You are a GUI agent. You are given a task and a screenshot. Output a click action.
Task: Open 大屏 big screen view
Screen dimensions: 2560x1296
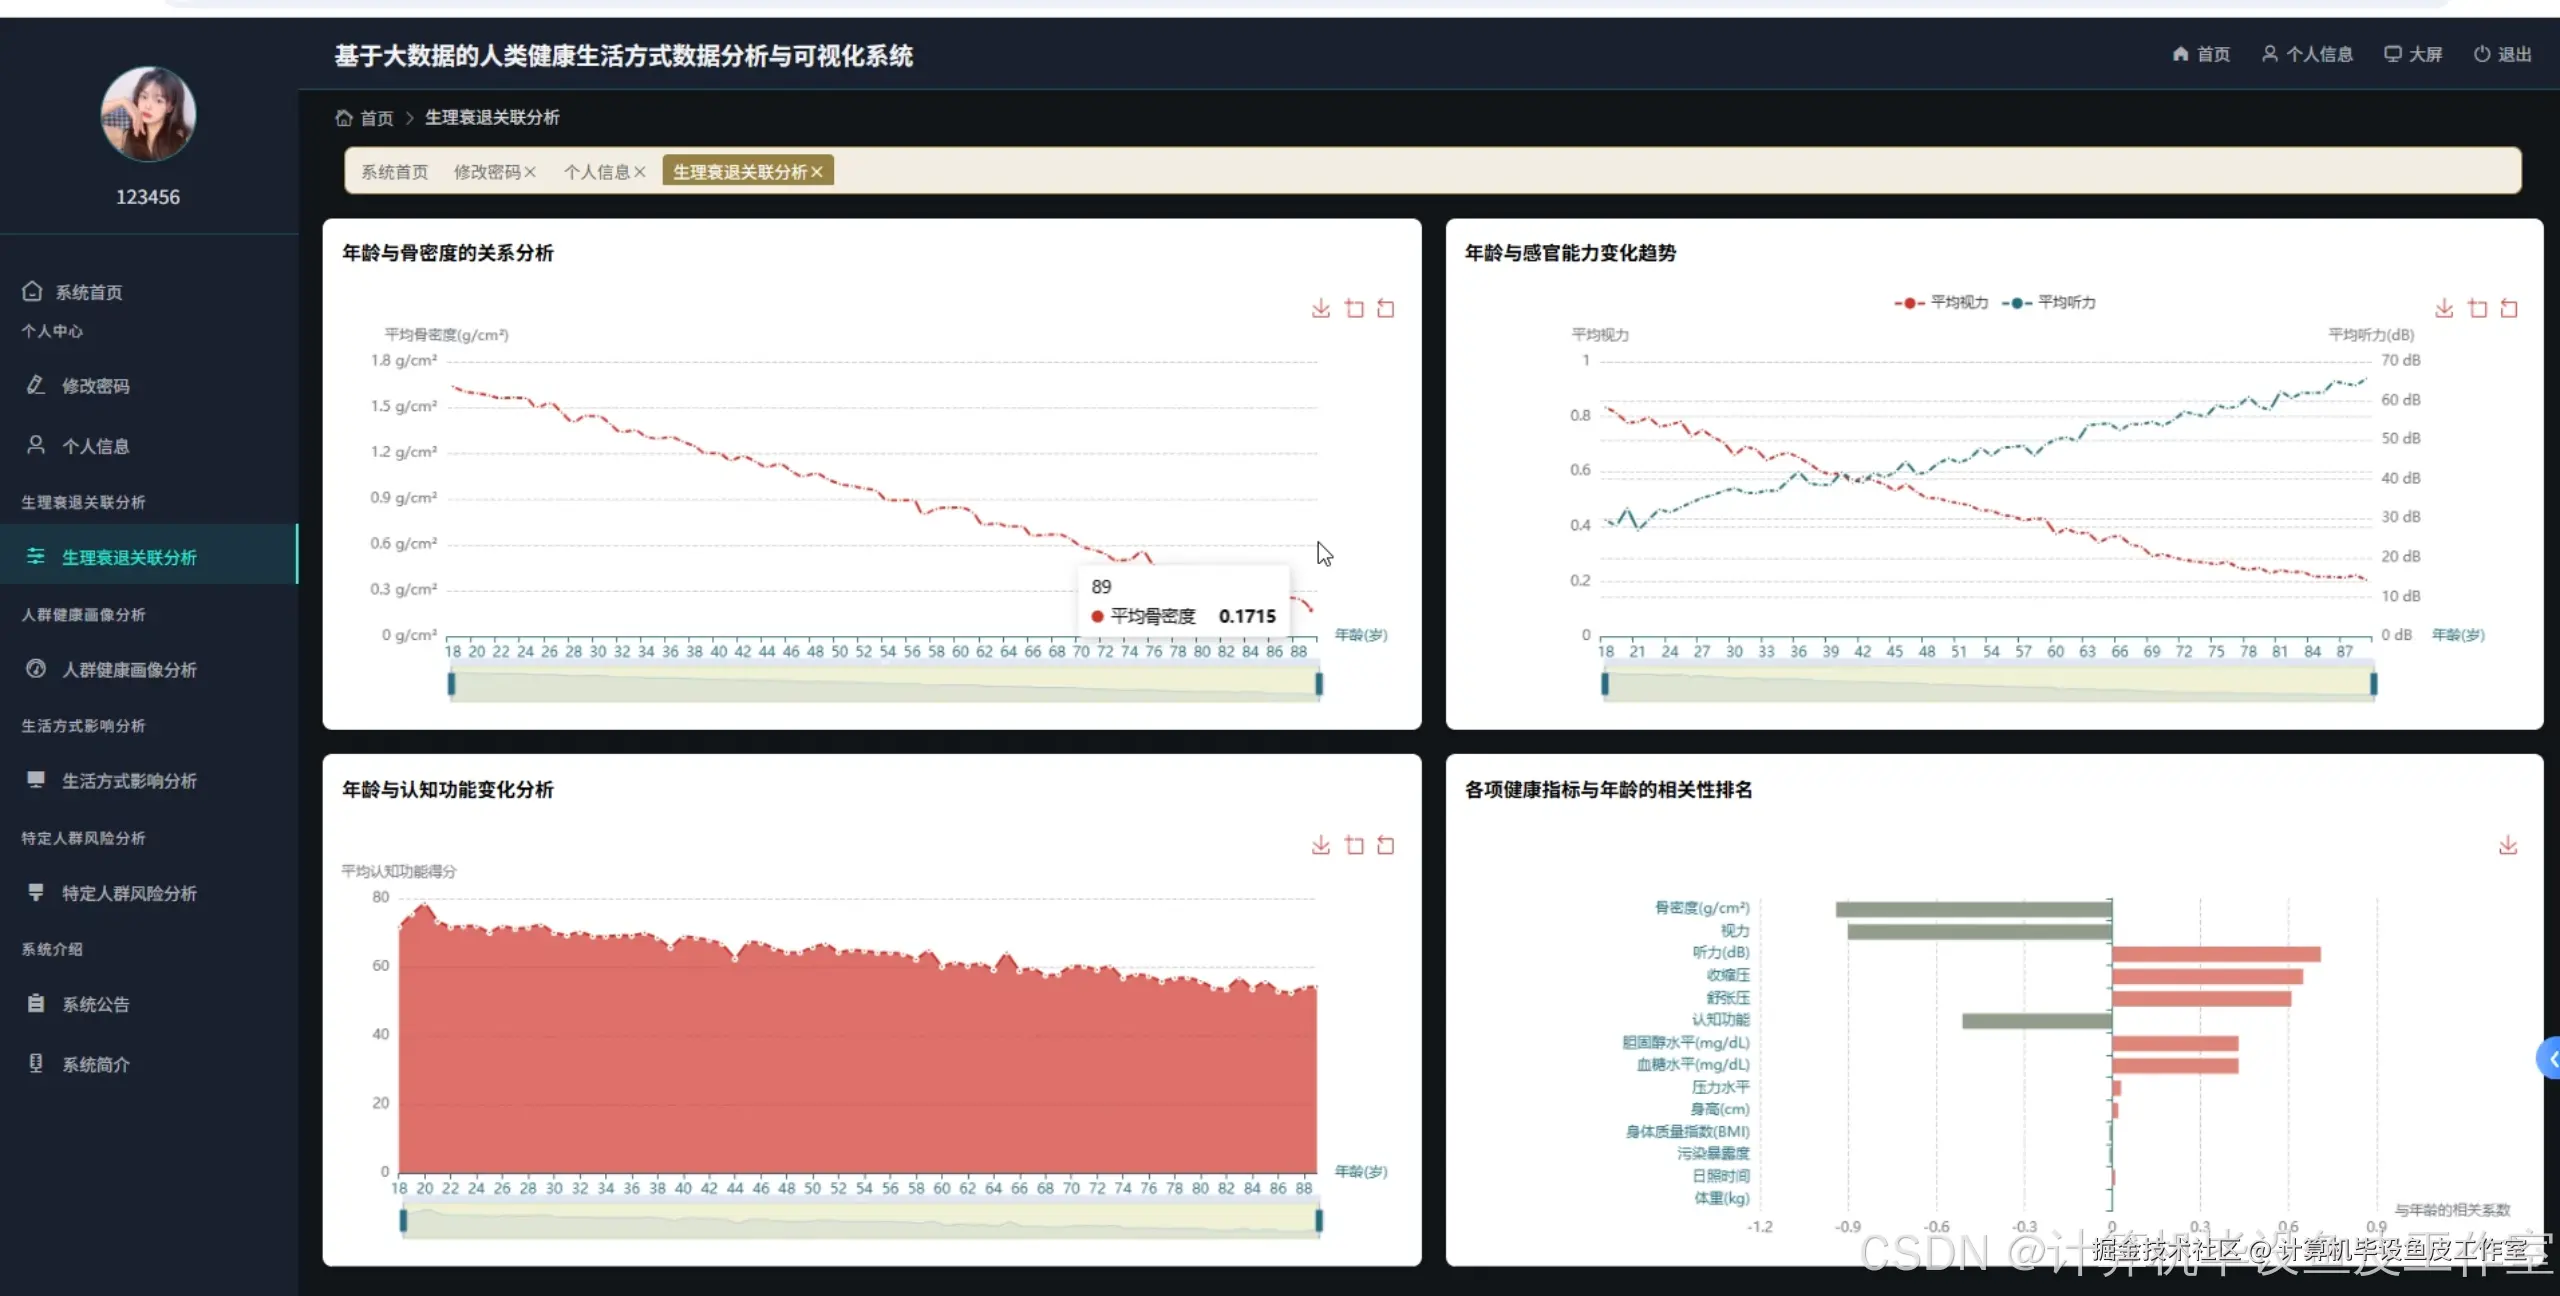tap(2412, 54)
